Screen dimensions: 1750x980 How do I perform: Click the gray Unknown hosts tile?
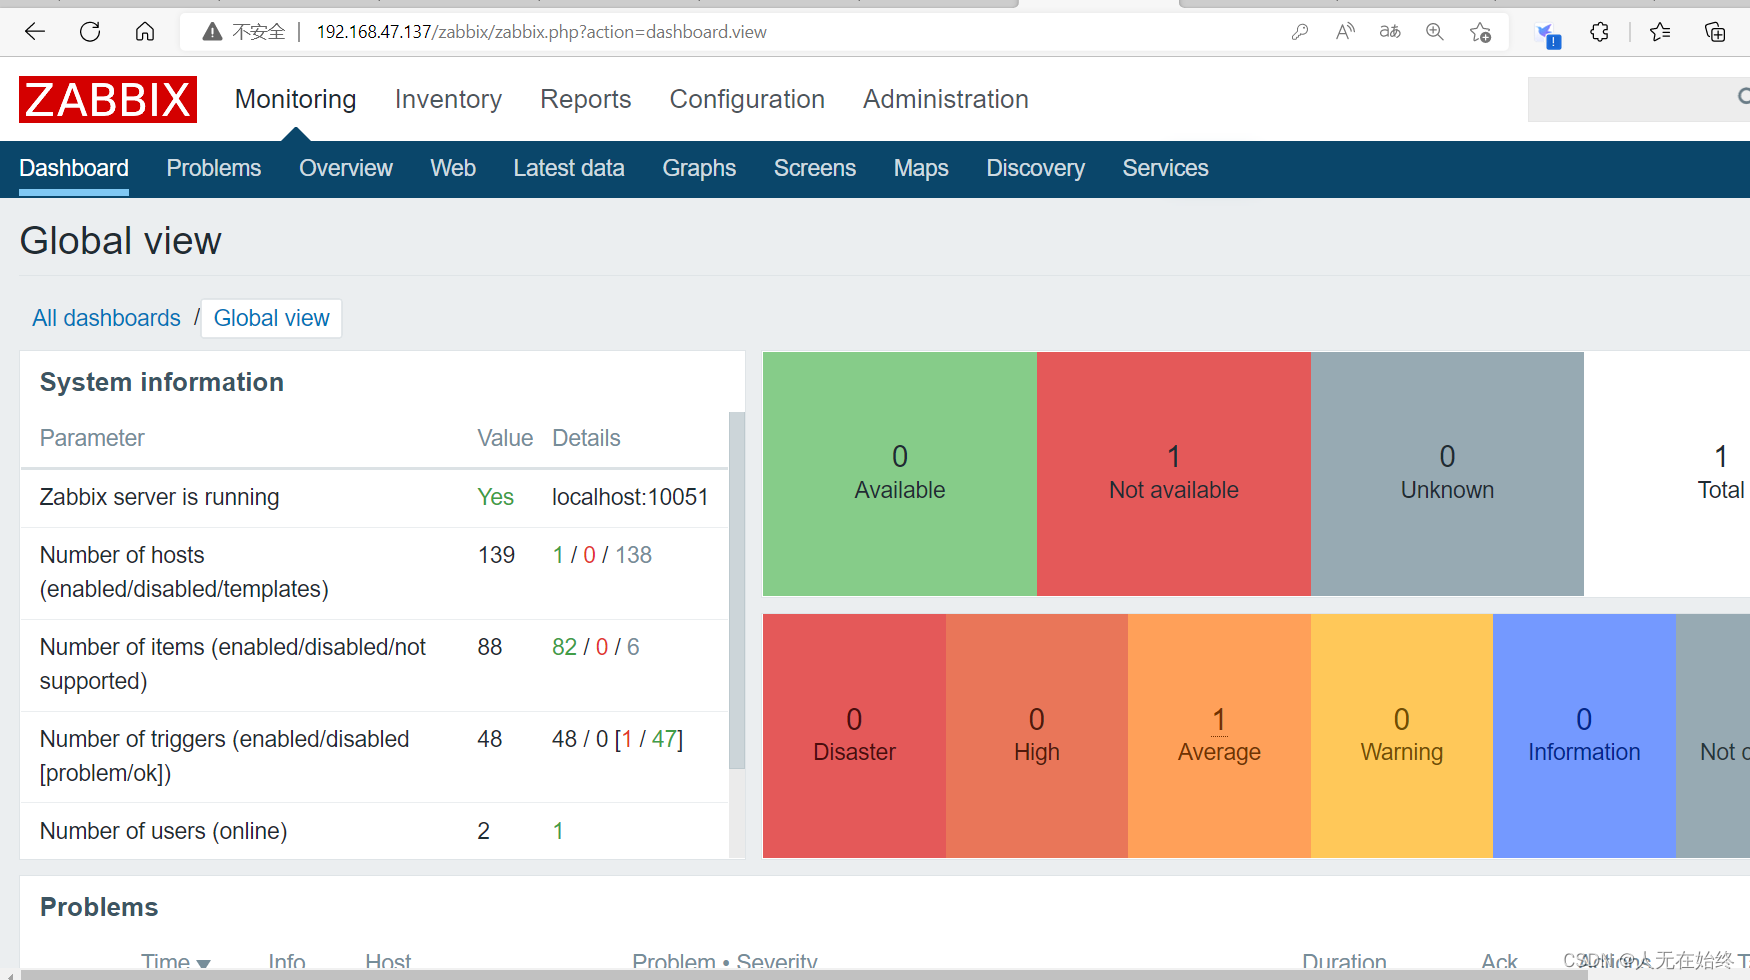pyautogui.click(x=1447, y=474)
